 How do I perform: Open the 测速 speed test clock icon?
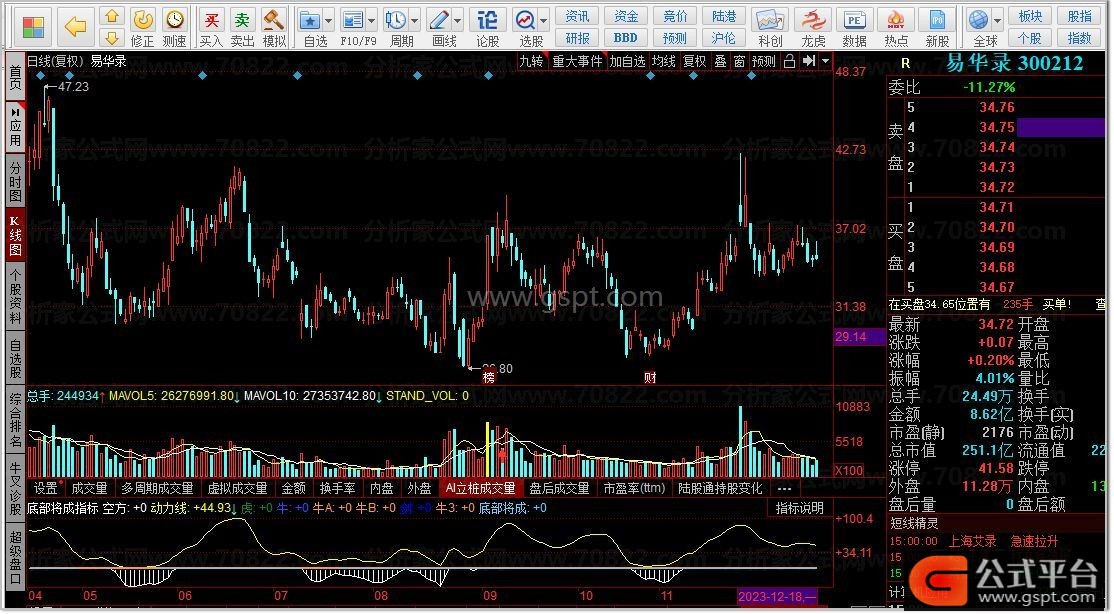click(174, 27)
